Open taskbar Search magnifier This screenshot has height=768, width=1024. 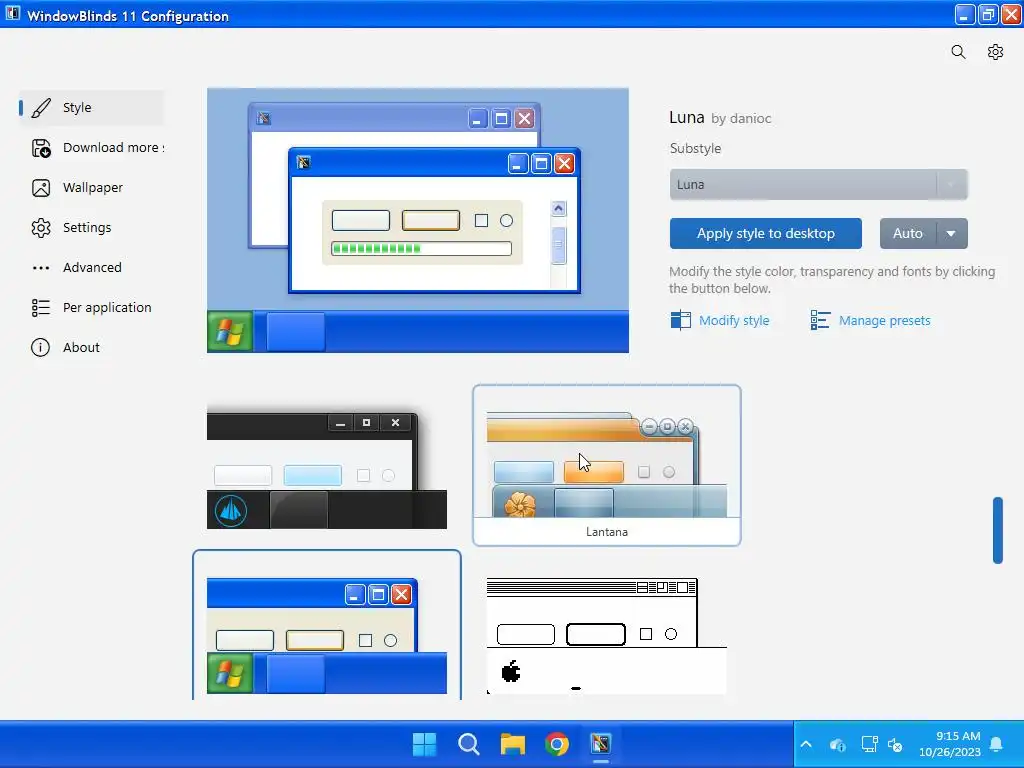pyautogui.click(x=469, y=744)
